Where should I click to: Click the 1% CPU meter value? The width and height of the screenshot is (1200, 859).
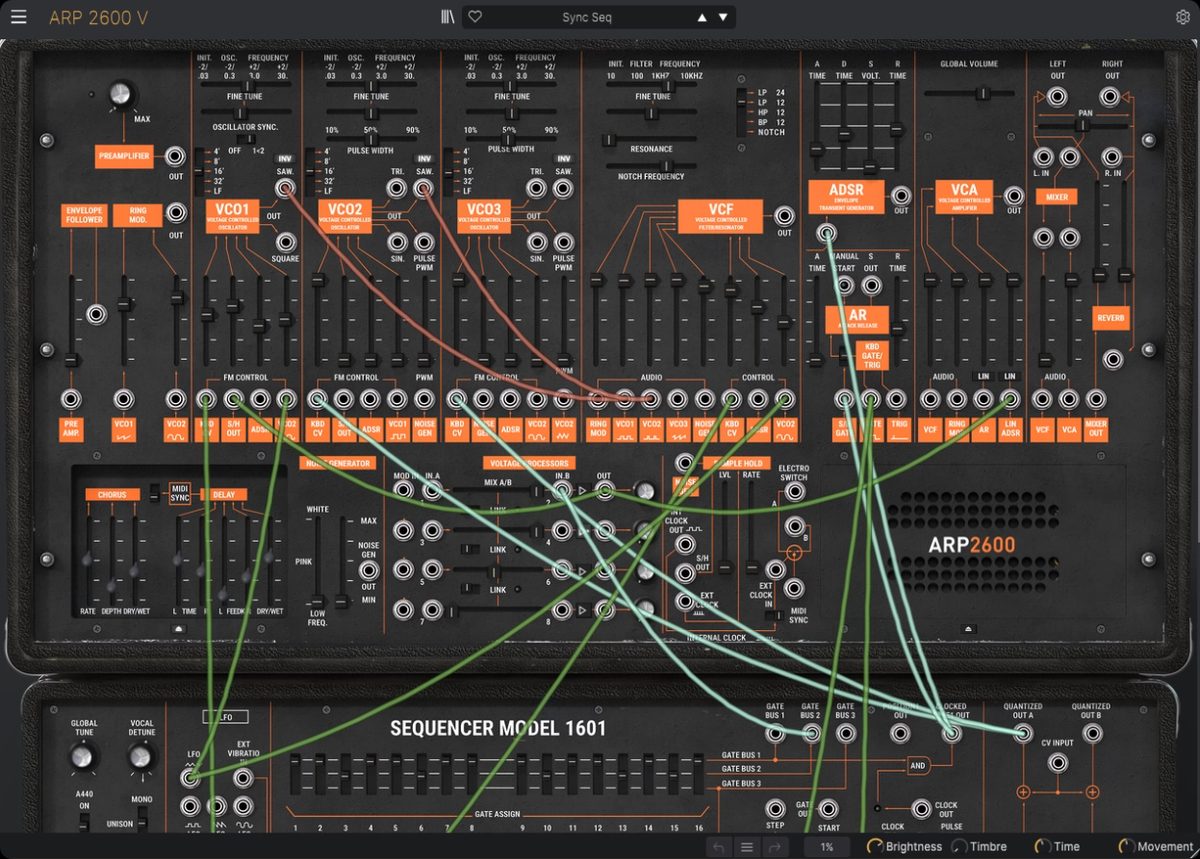coord(827,846)
